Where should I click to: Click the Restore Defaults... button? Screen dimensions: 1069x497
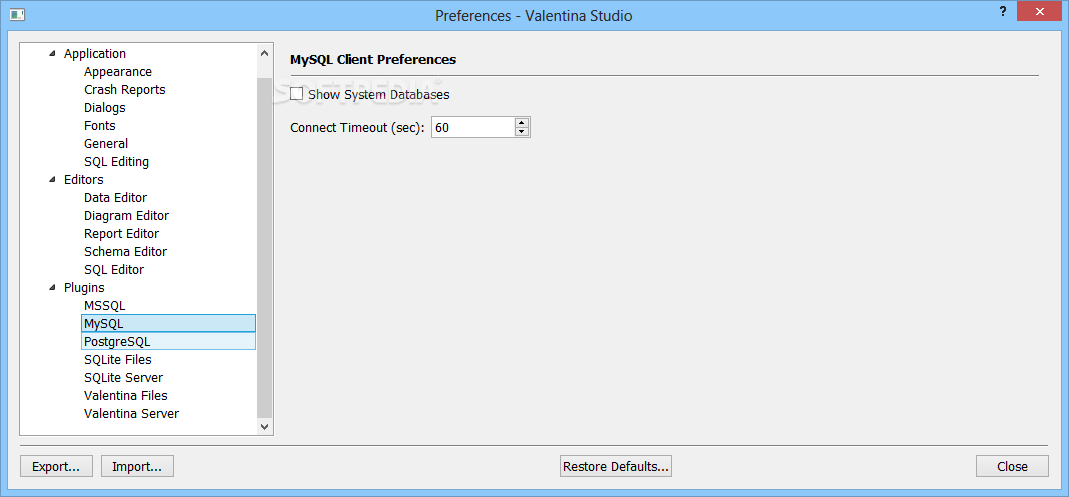(616, 466)
